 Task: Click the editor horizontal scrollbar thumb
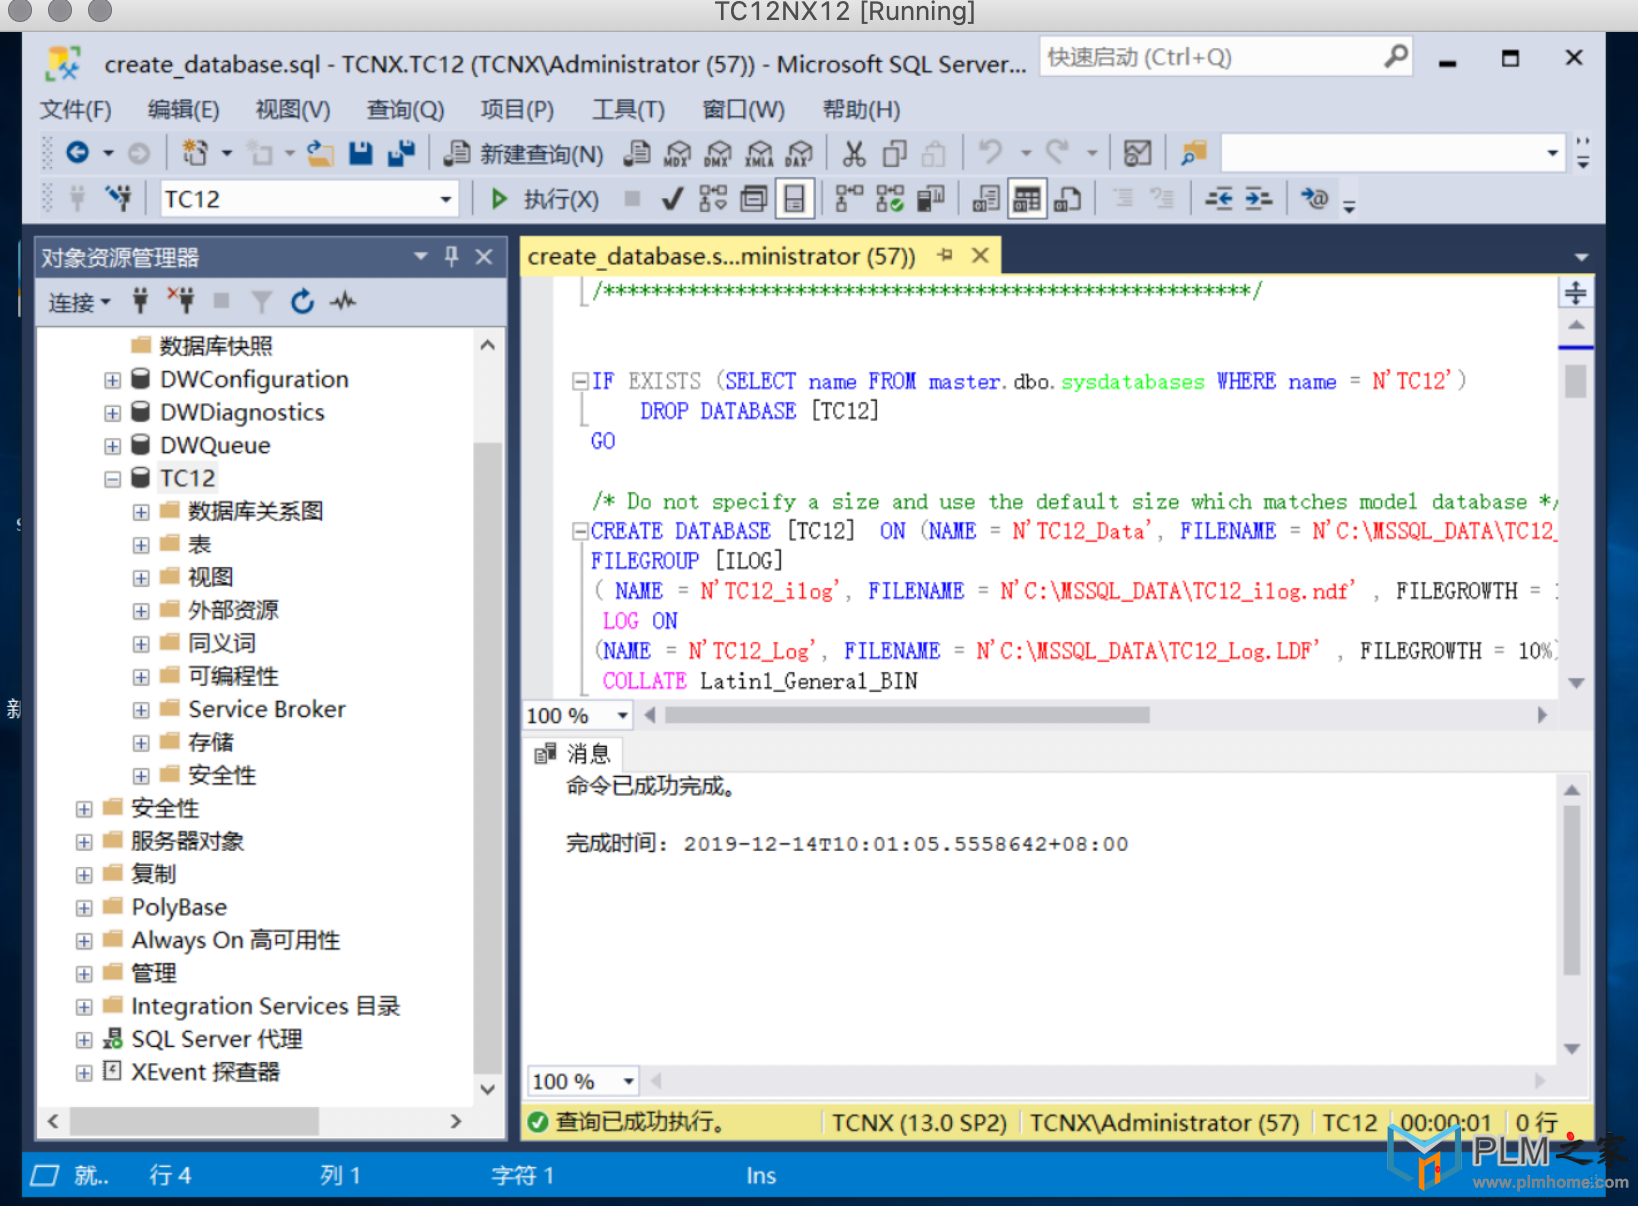906,715
